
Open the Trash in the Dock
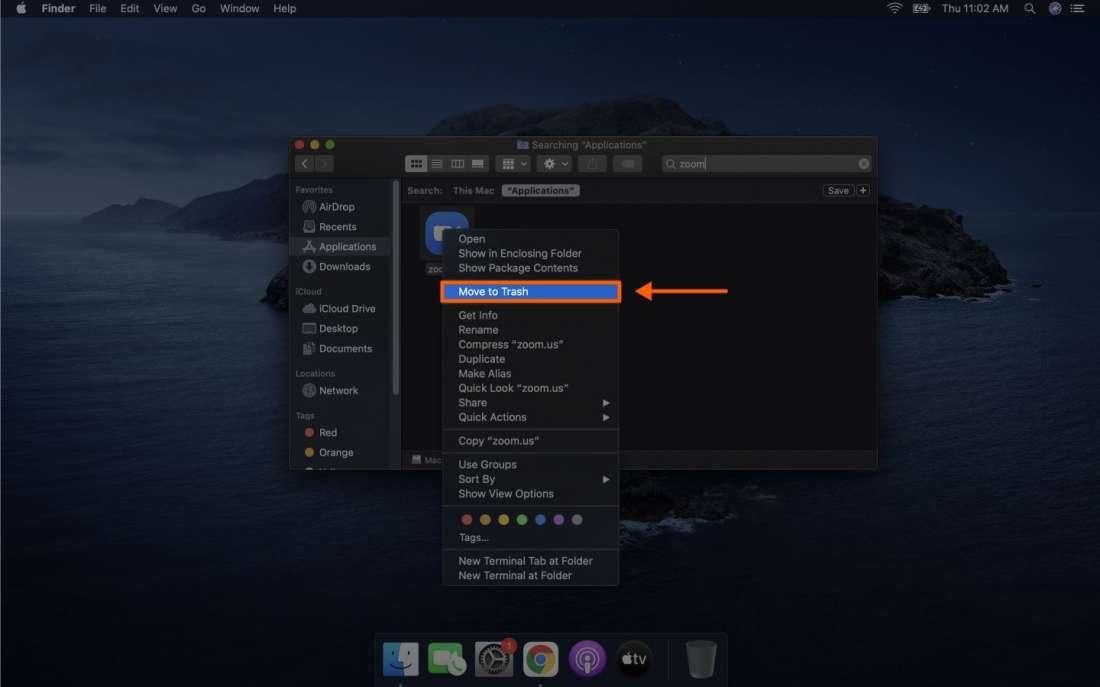(x=699, y=658)
